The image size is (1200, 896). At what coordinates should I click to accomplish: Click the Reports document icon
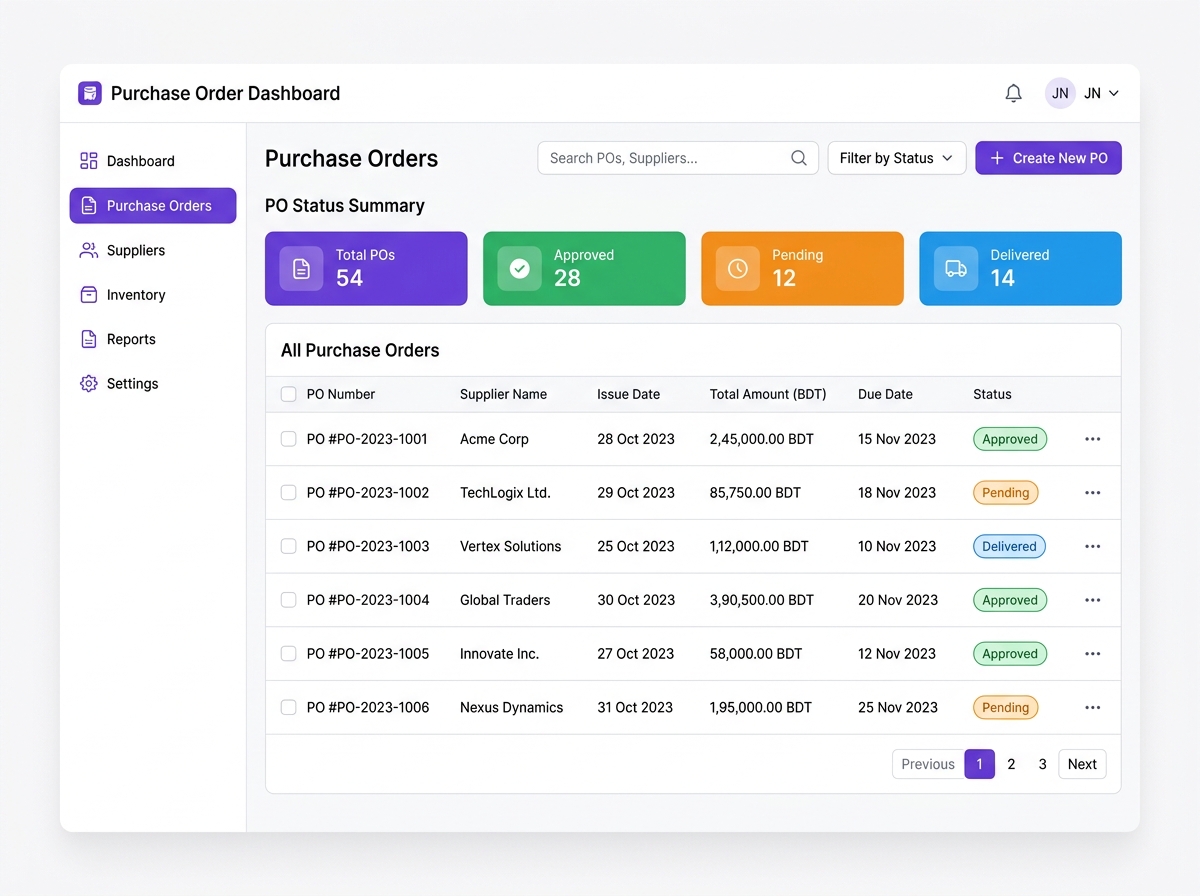[89, 339]
